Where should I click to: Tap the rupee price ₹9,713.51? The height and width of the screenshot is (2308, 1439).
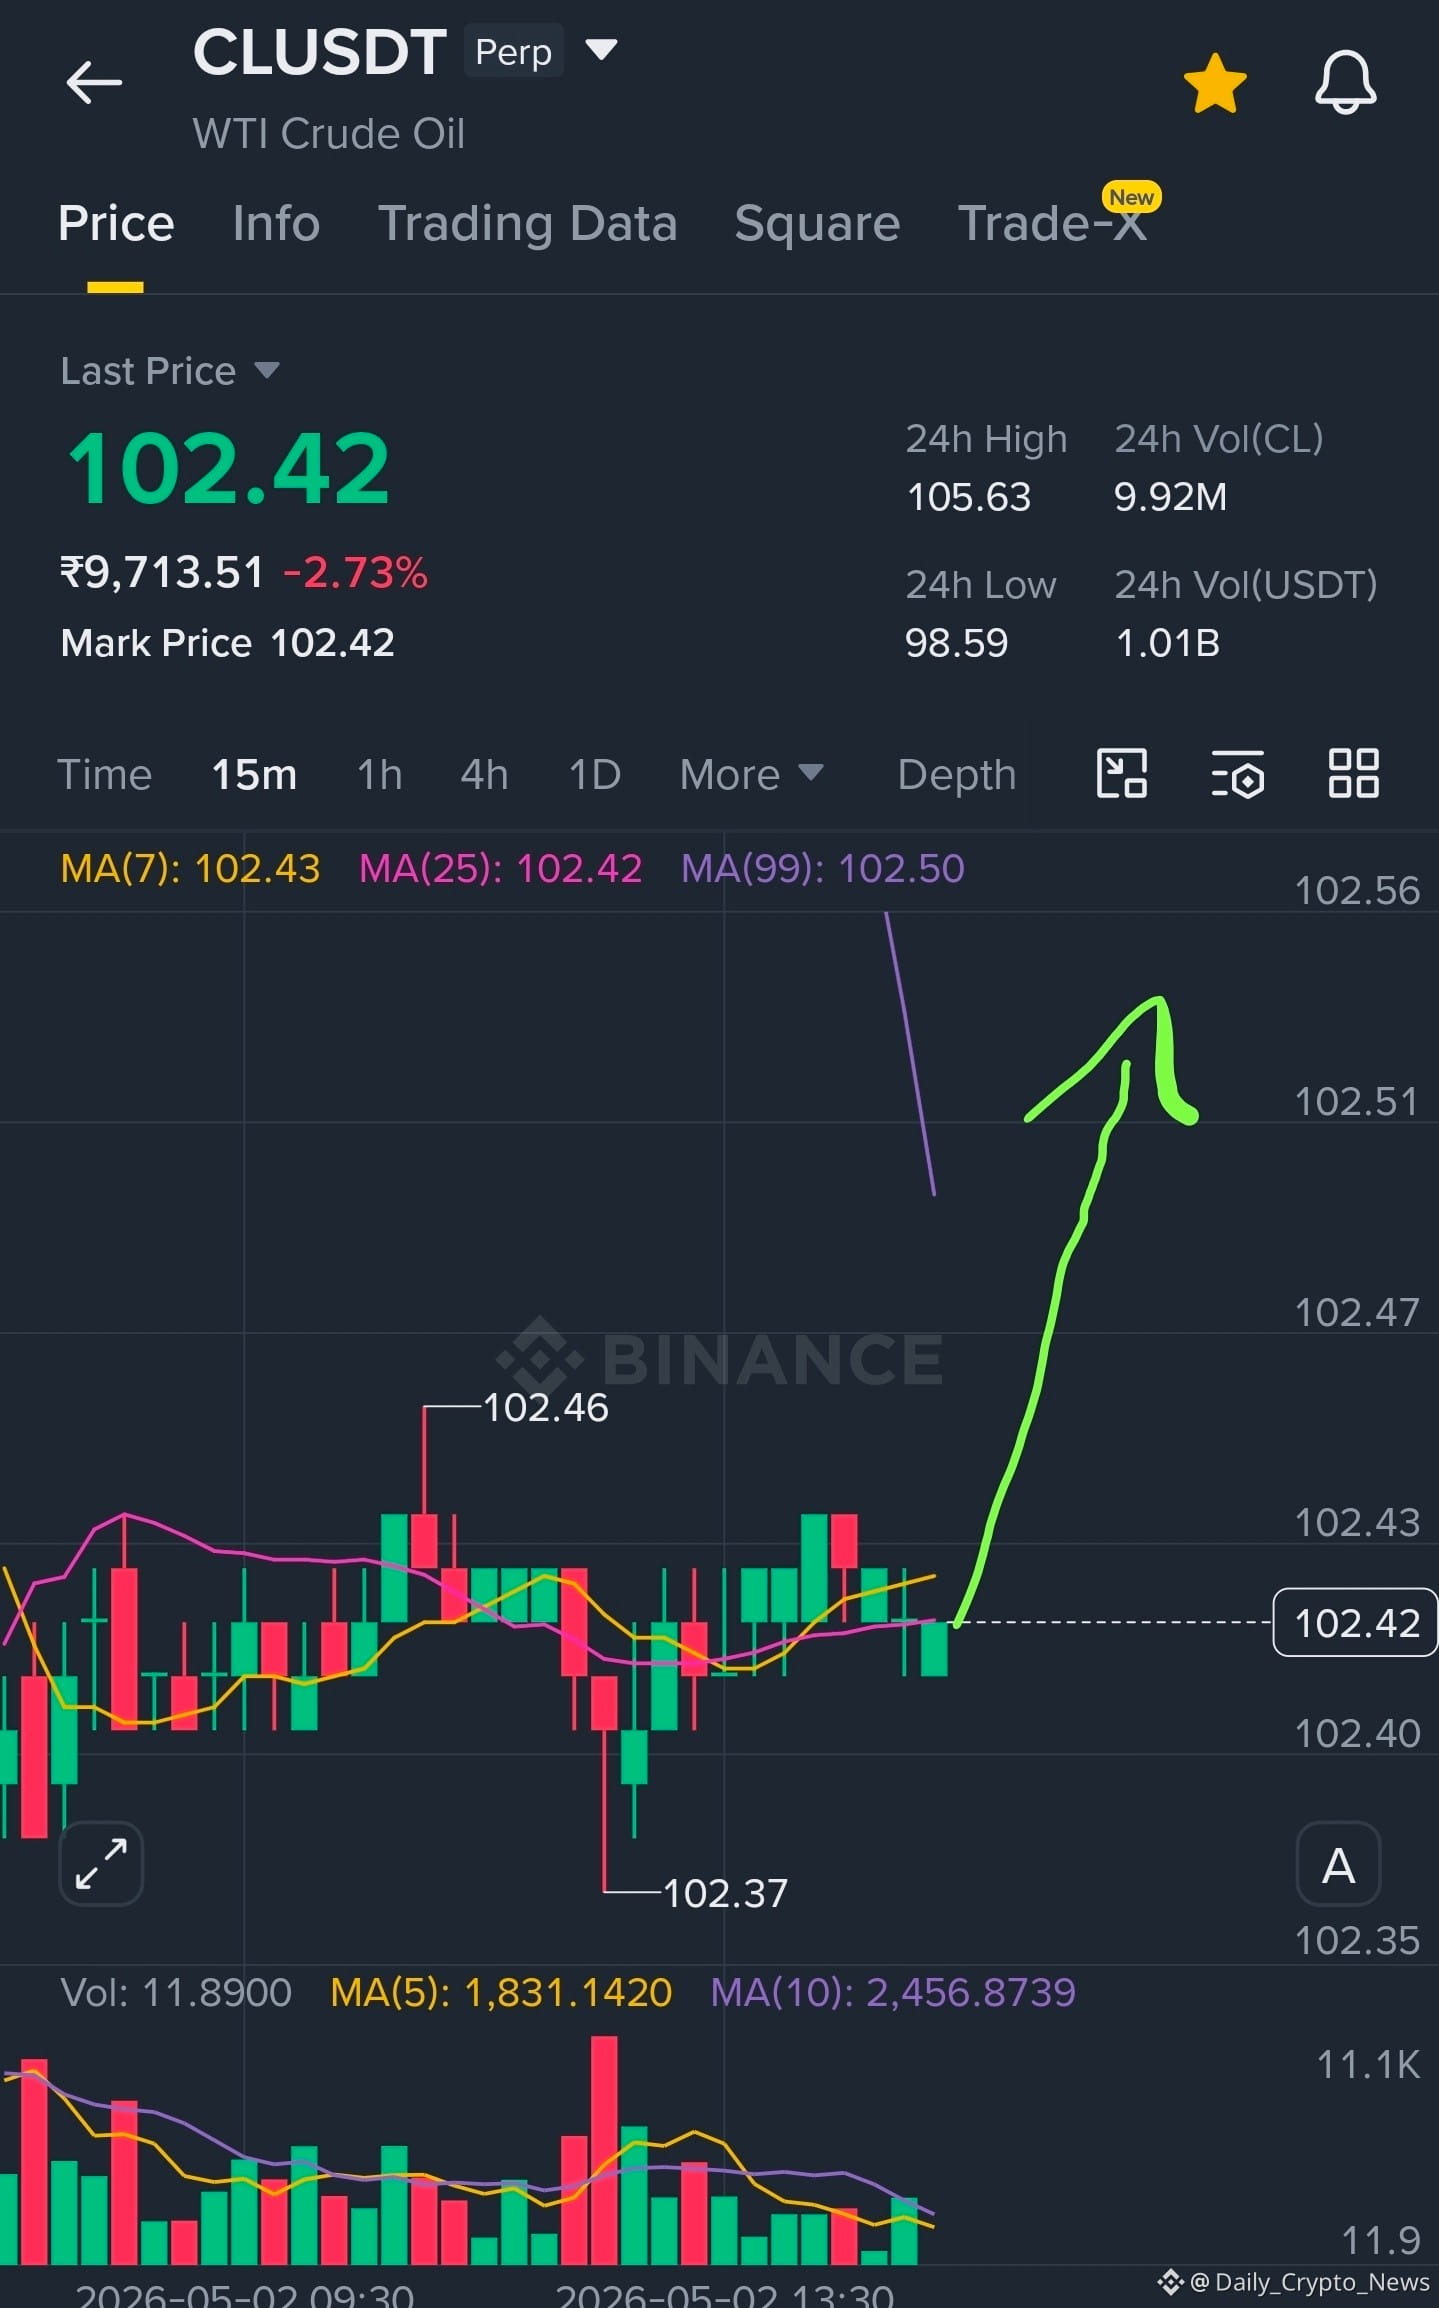click(162, 573)
